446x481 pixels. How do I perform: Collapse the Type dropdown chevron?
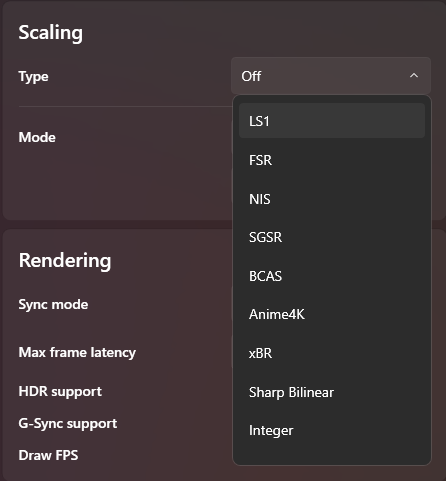point(414,76)
